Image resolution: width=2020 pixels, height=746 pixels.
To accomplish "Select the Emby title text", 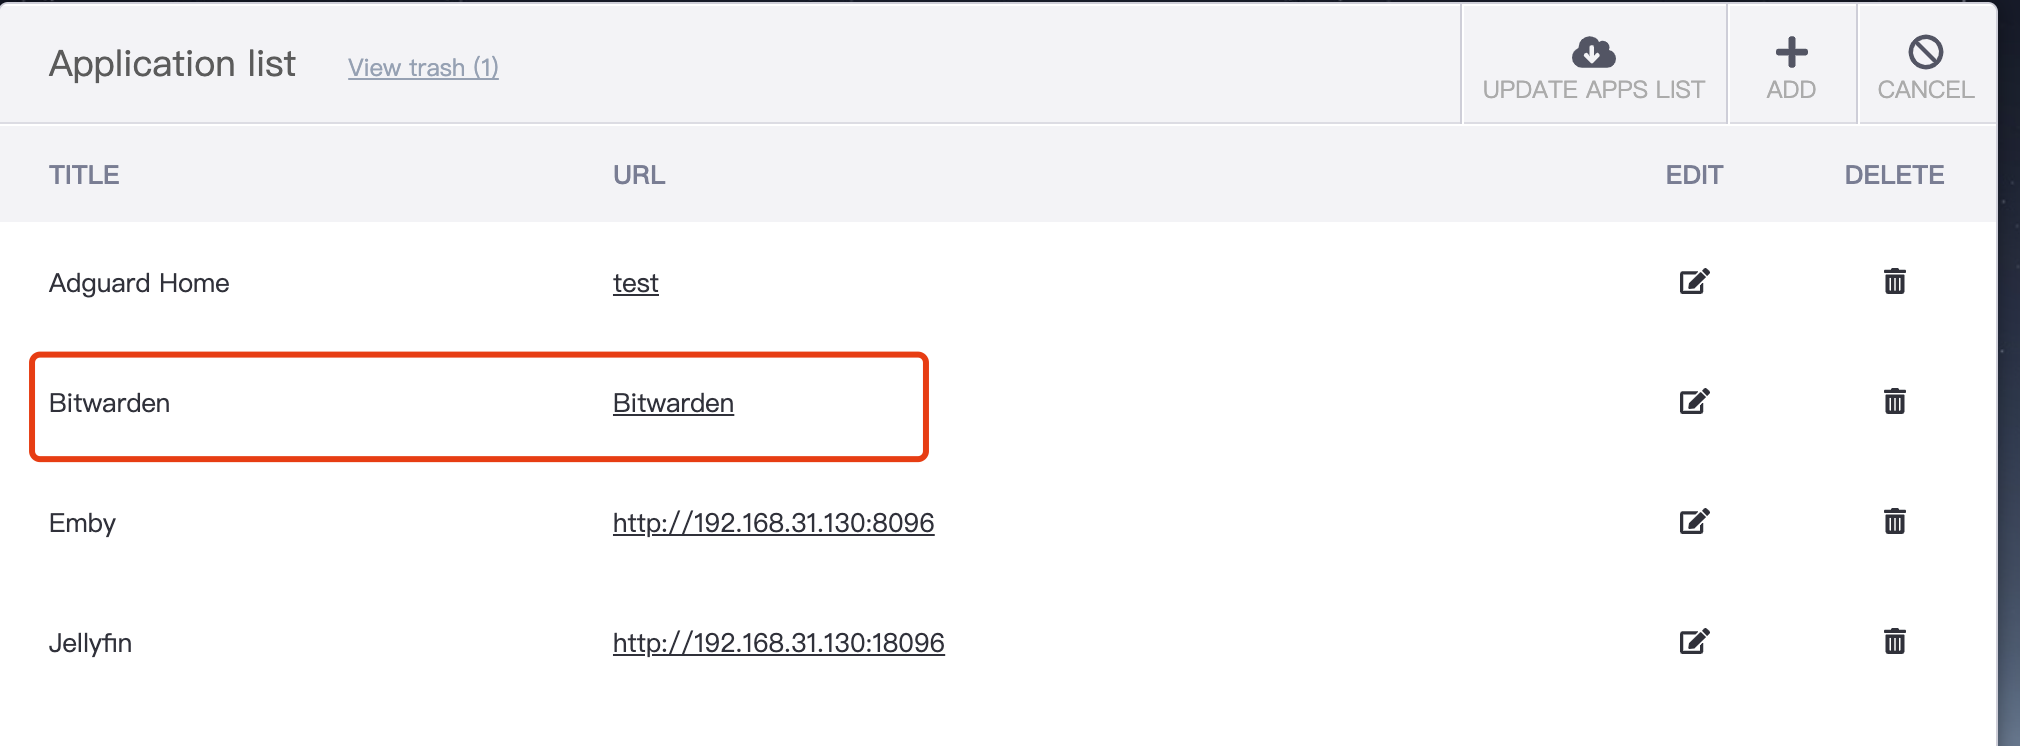I will [82, 523].
